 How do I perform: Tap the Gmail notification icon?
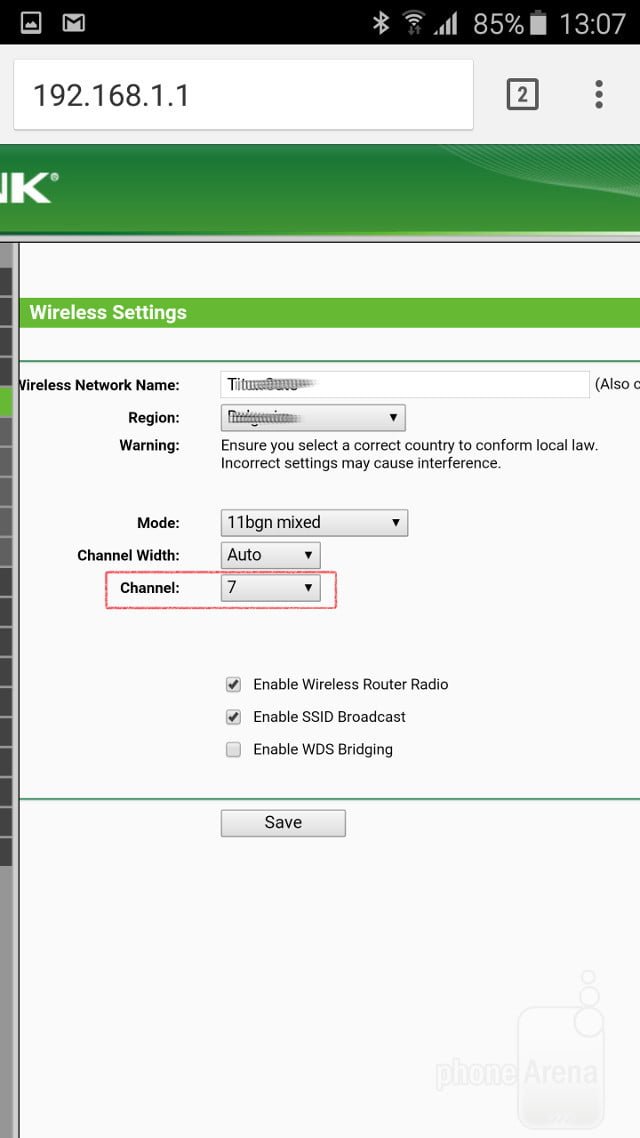pos(73,22)
